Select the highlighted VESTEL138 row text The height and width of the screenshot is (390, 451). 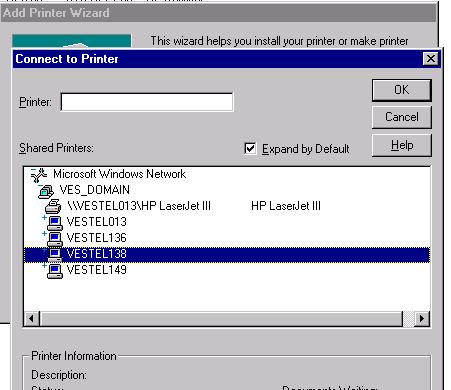(97, 254)
